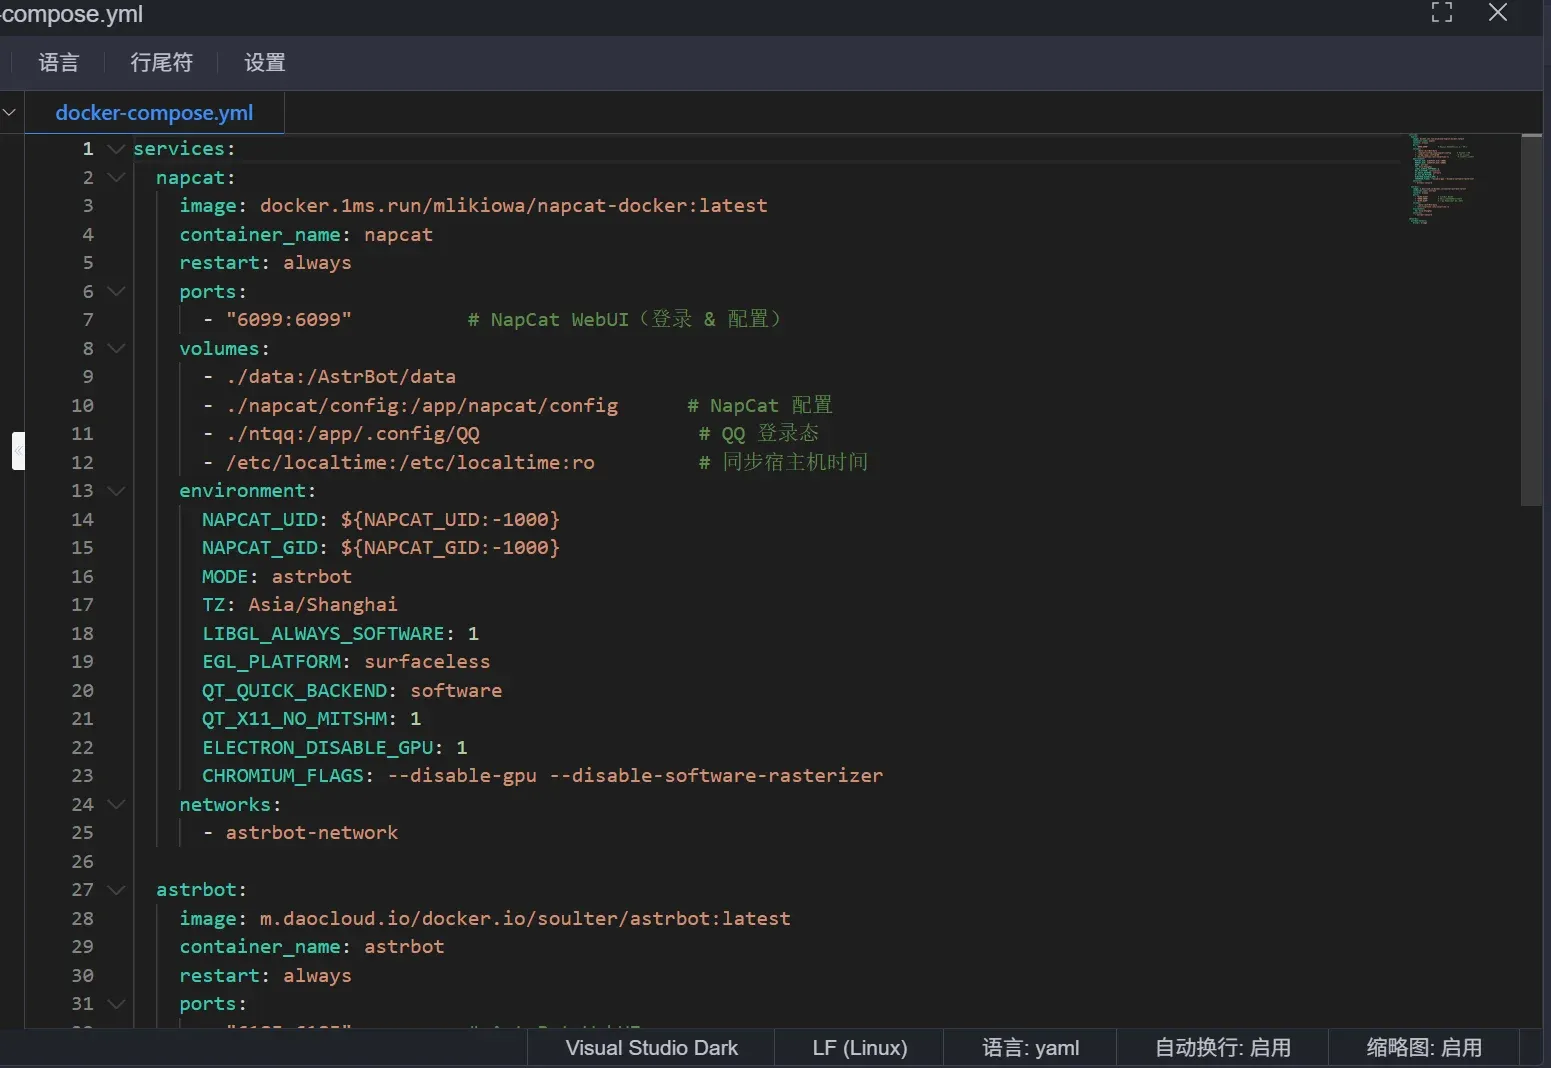Click the vertical scrollbar thumb
This screenshot has height=1068, width=1551.
pos(1531,320)
